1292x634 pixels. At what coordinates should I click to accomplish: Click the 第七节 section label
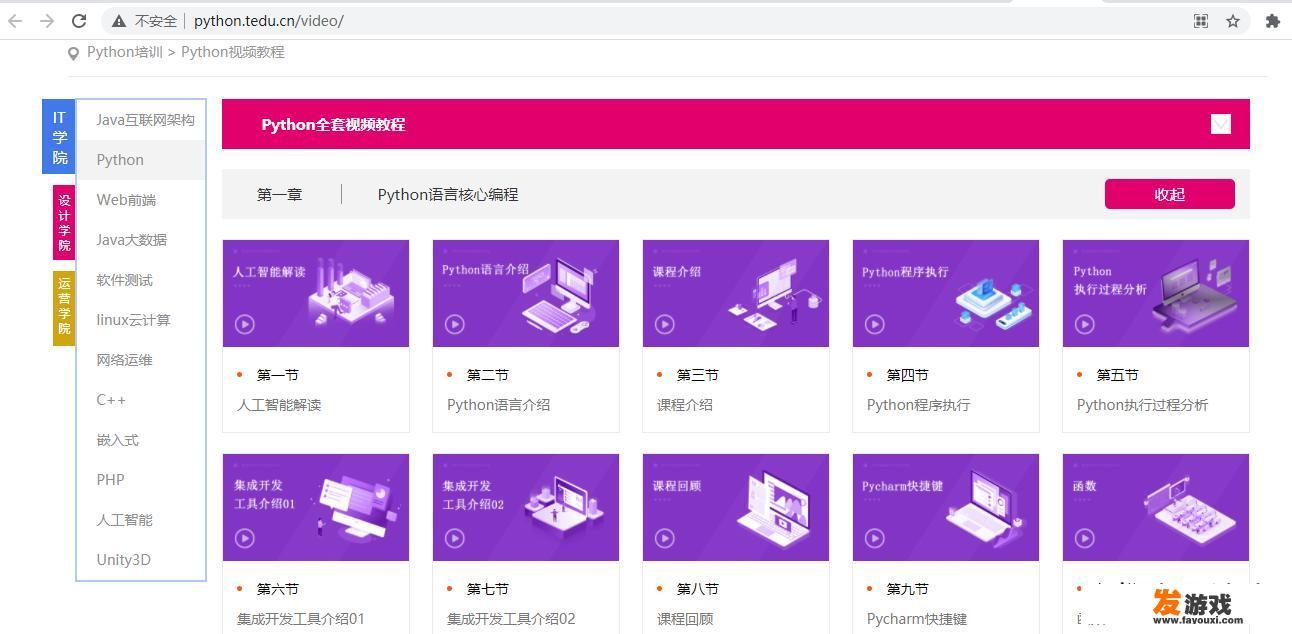[x=488, y=589]
